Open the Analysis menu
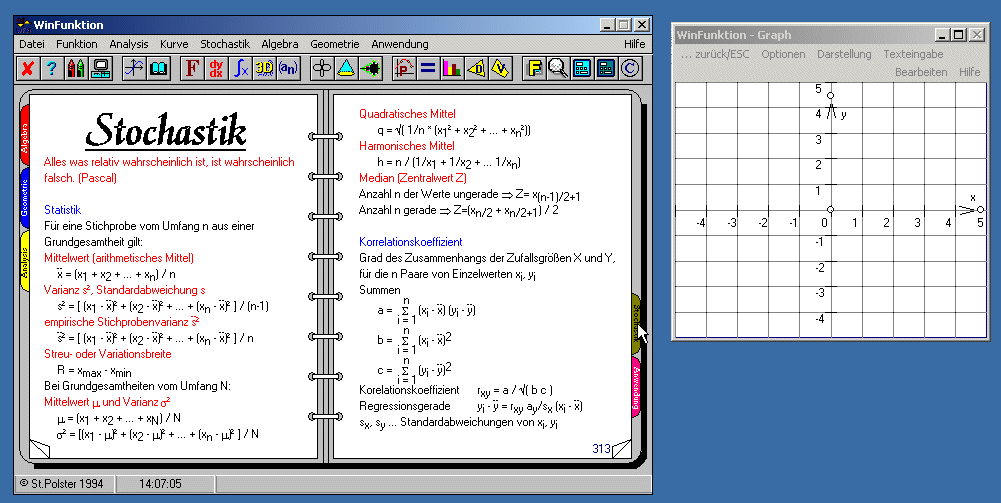The width and height of the screenshot is (1001, 503). (128, 44)
